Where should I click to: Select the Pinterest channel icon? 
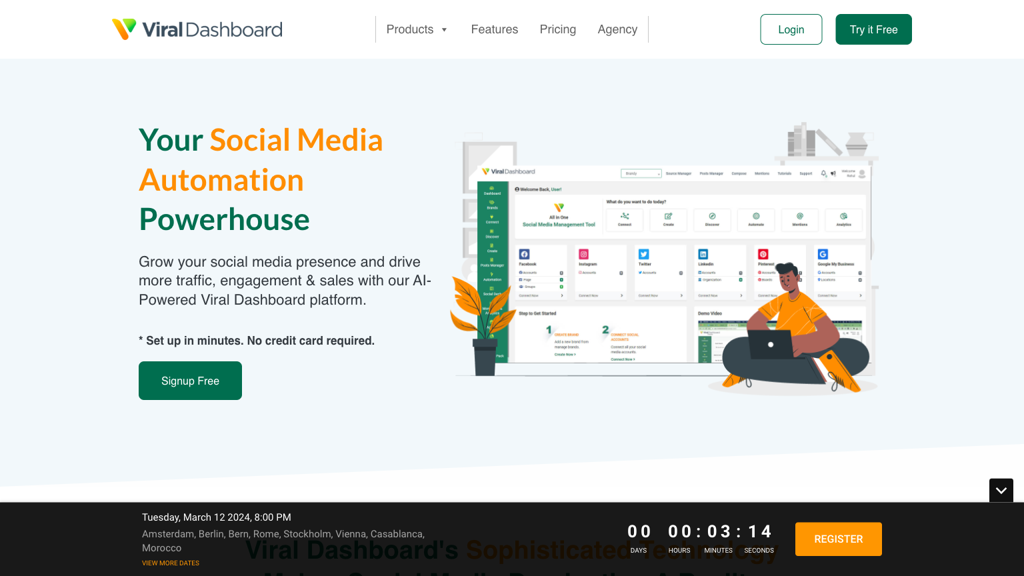point(764,254)
